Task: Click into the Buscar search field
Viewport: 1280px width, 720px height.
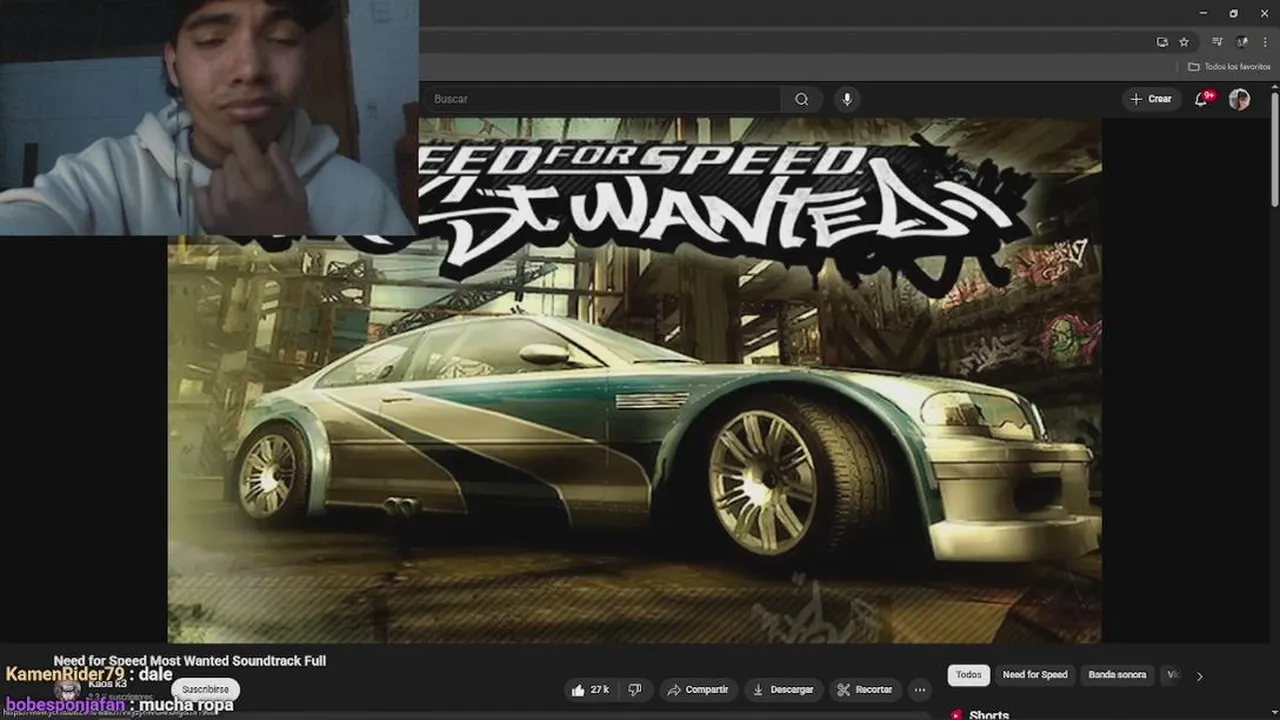Action: coord(600,99)
